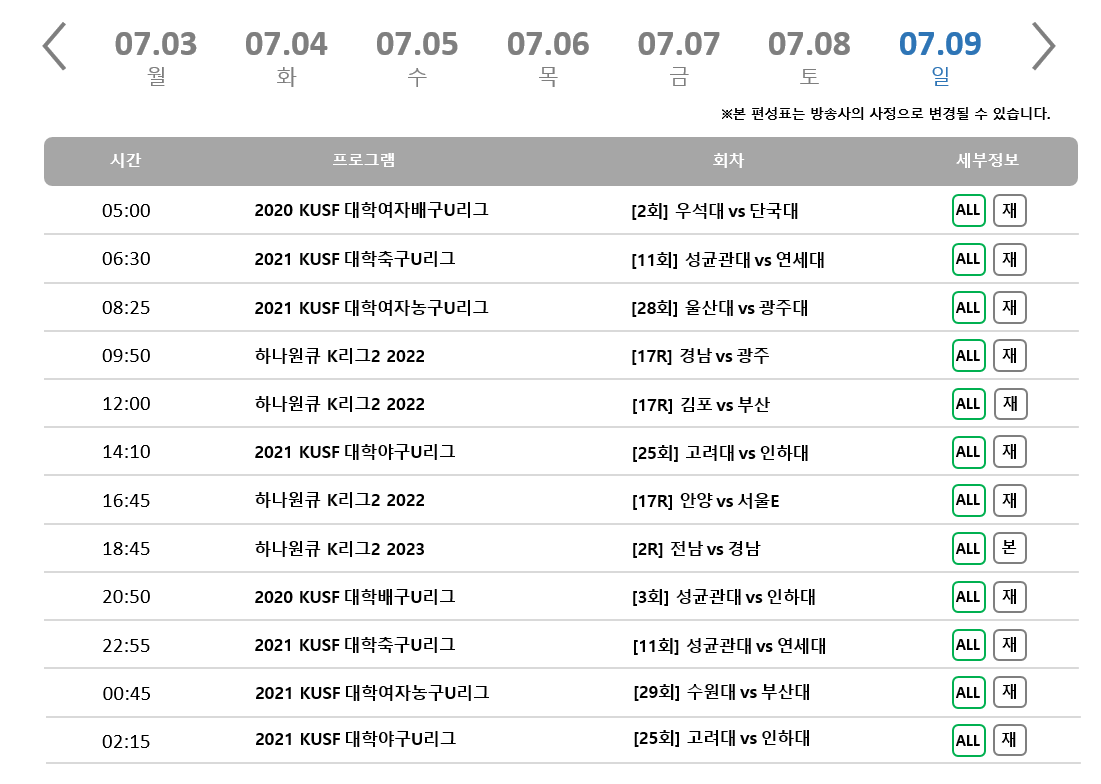Open 2020 KUSF 대학여자배구U리그 program
This screenshot has width=1101, height=784.
371,211
